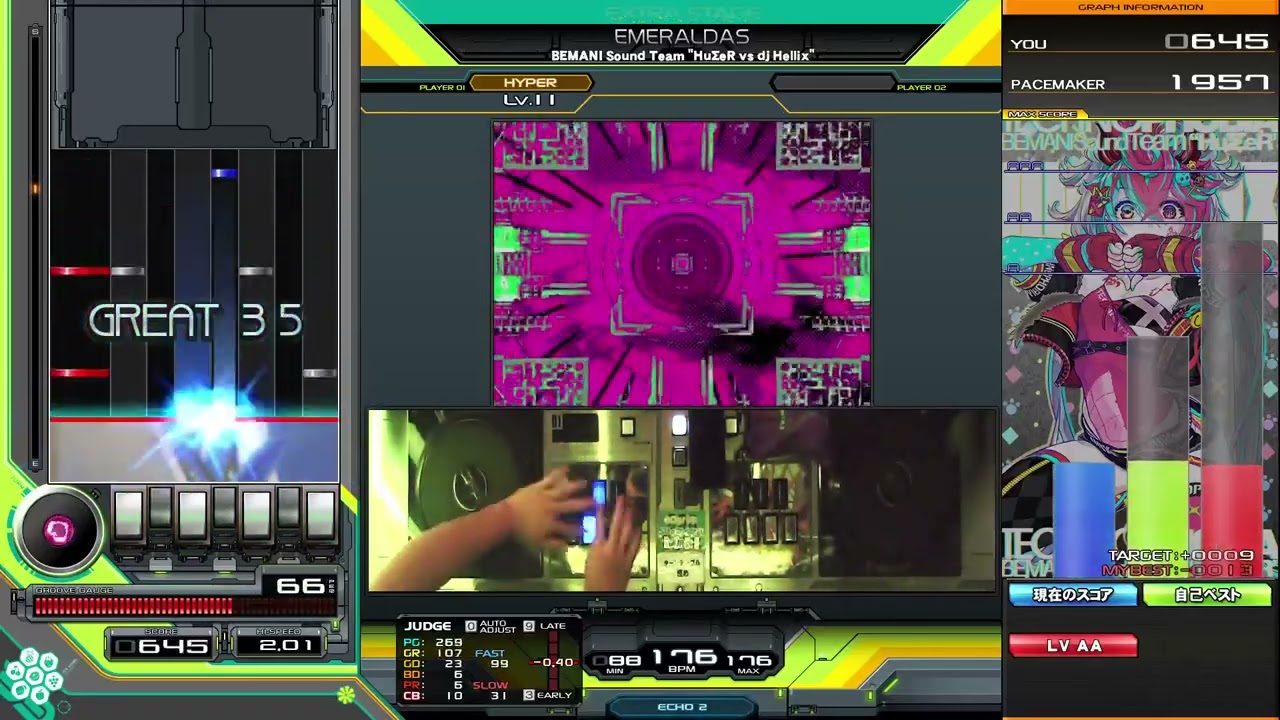
Task: Click the GREAT 35 combo judgment text
Action: coord(195,321)
